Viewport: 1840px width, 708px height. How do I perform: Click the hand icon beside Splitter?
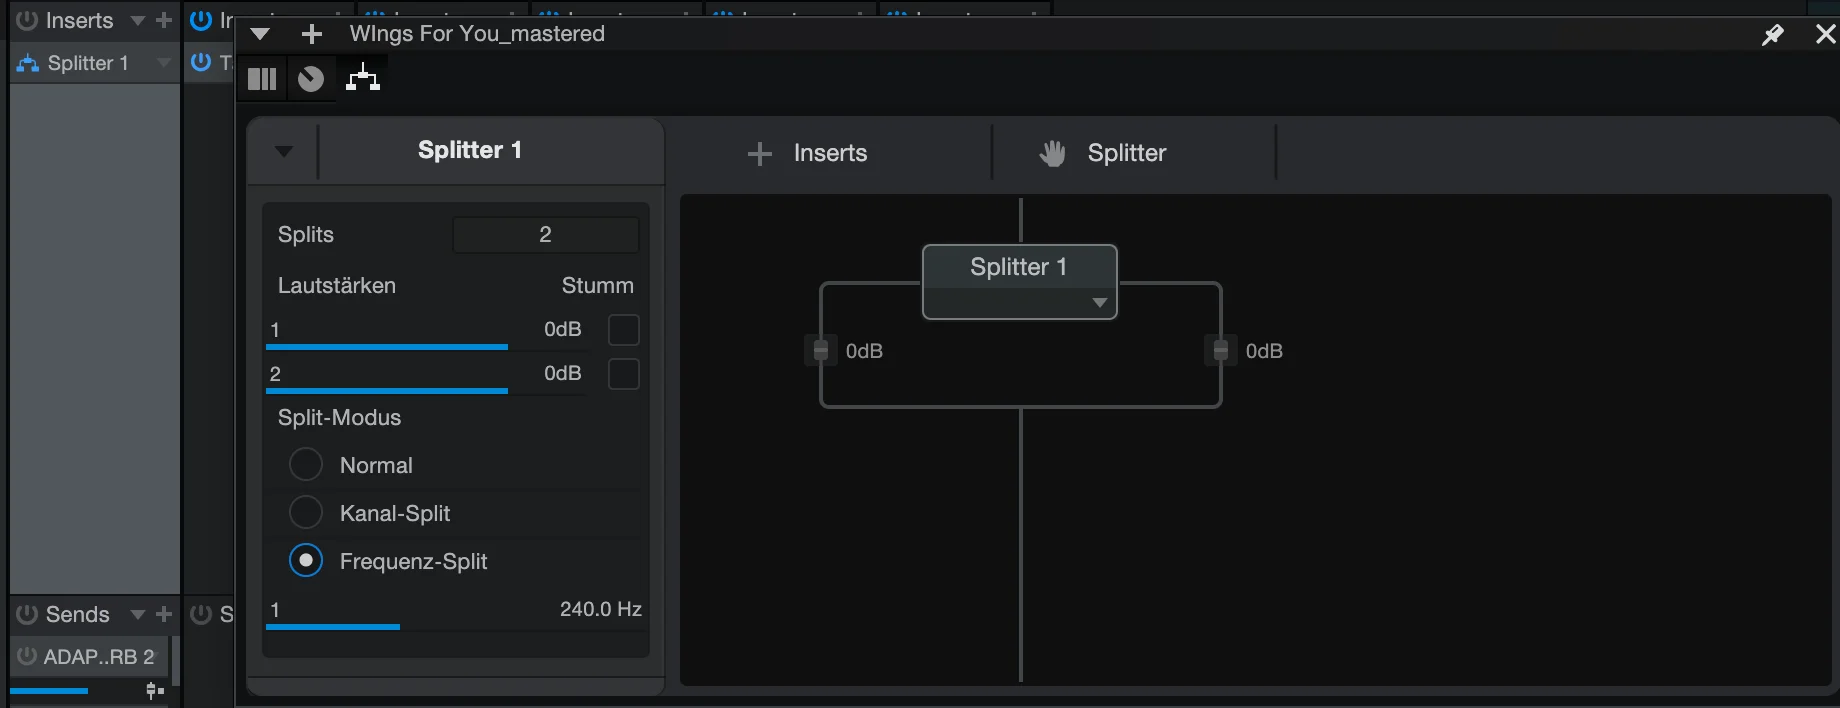(x=1052, y=153)
